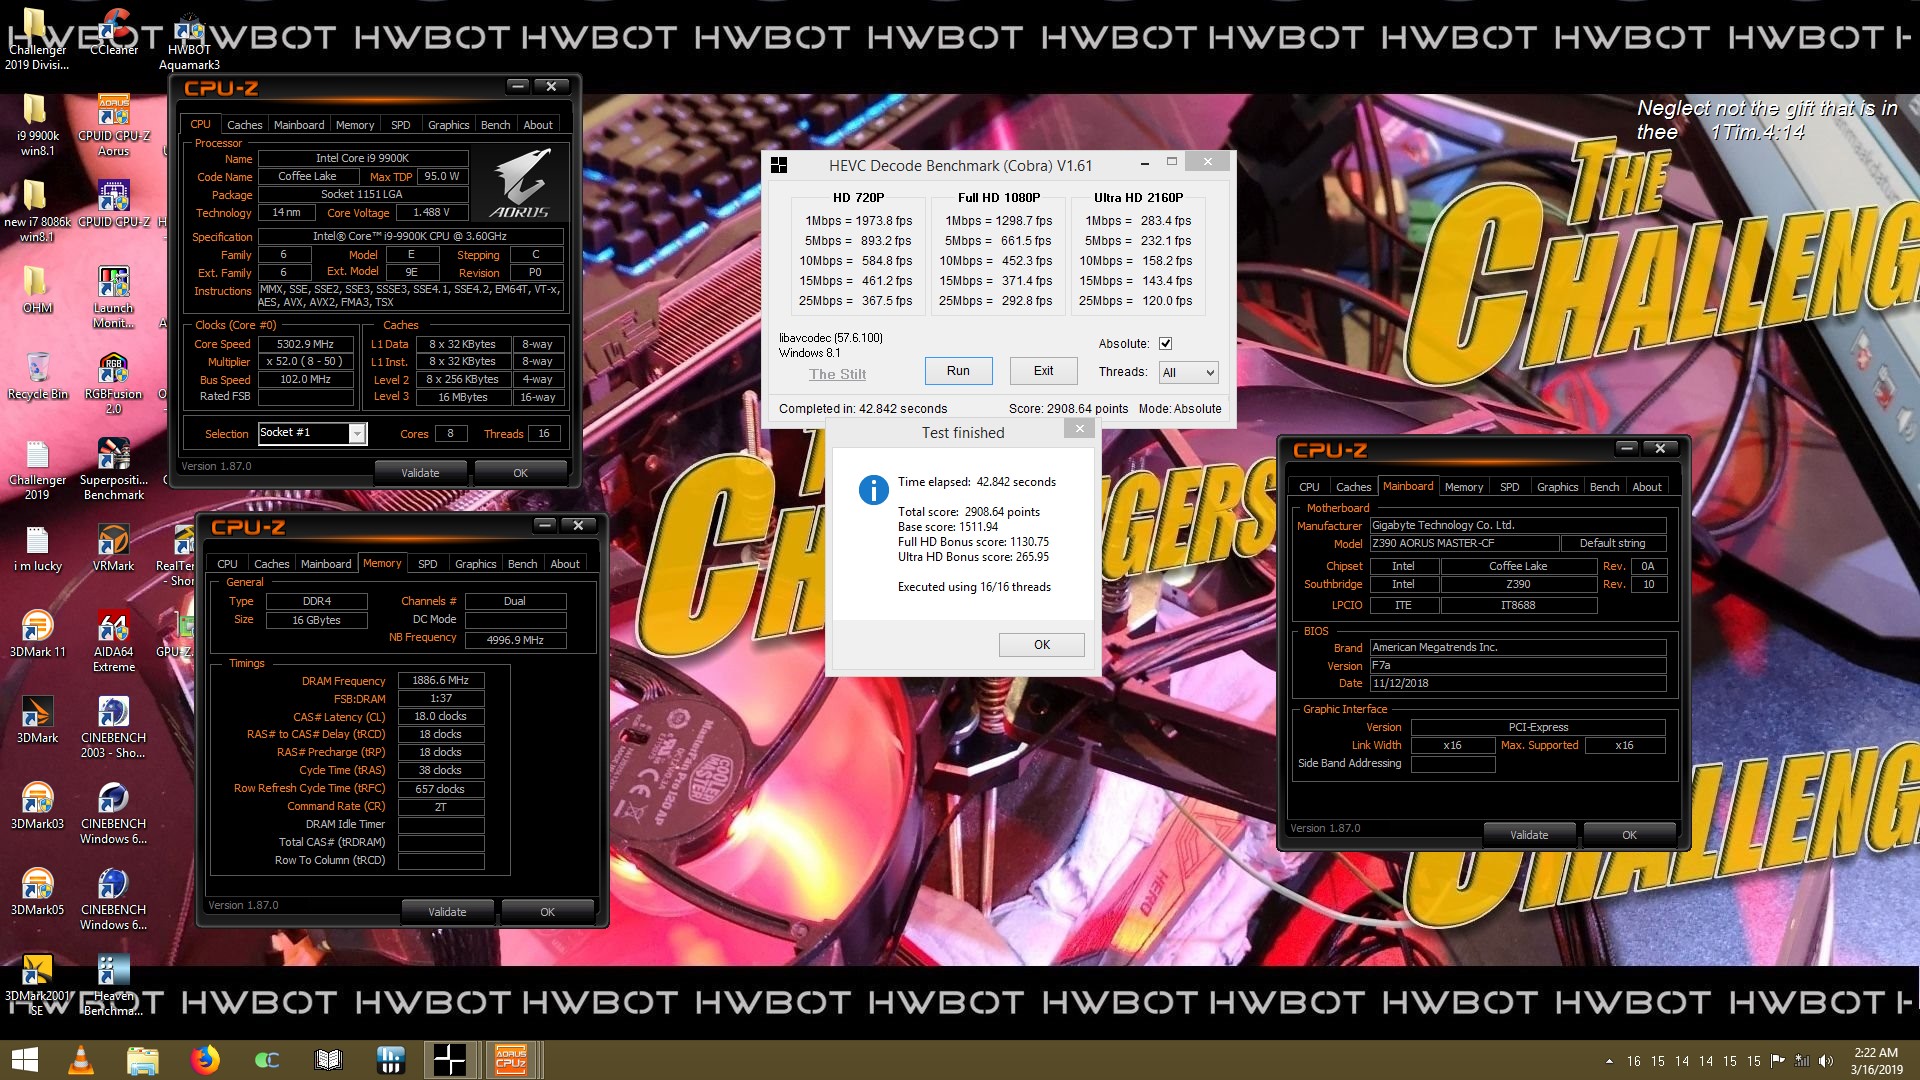Open CPUID CPU-Z Aorus shortcut
The image size is (1920, 1080).
tap(114, 126)
